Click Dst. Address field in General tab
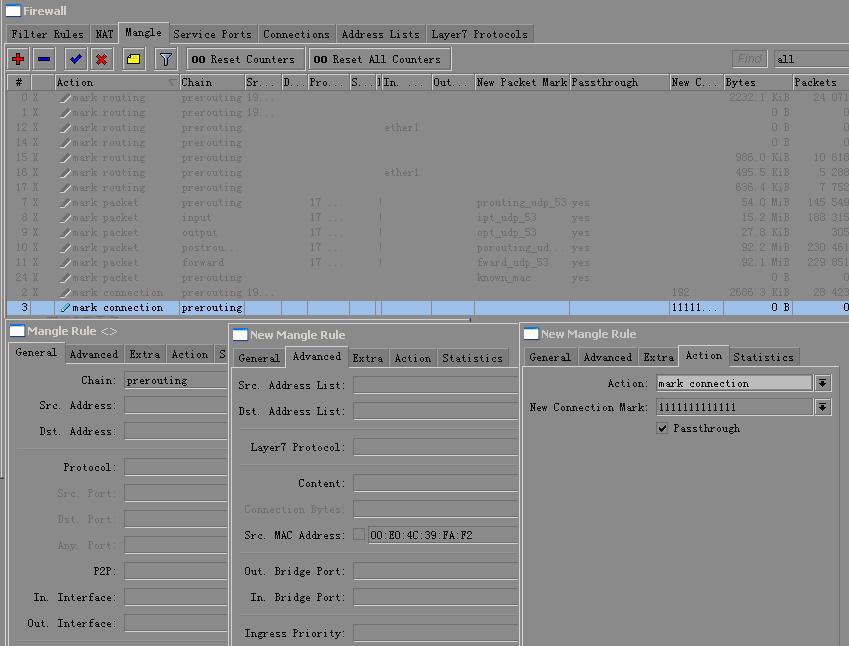Viewport: 849px width, 646px height. [x=175, y=432]
